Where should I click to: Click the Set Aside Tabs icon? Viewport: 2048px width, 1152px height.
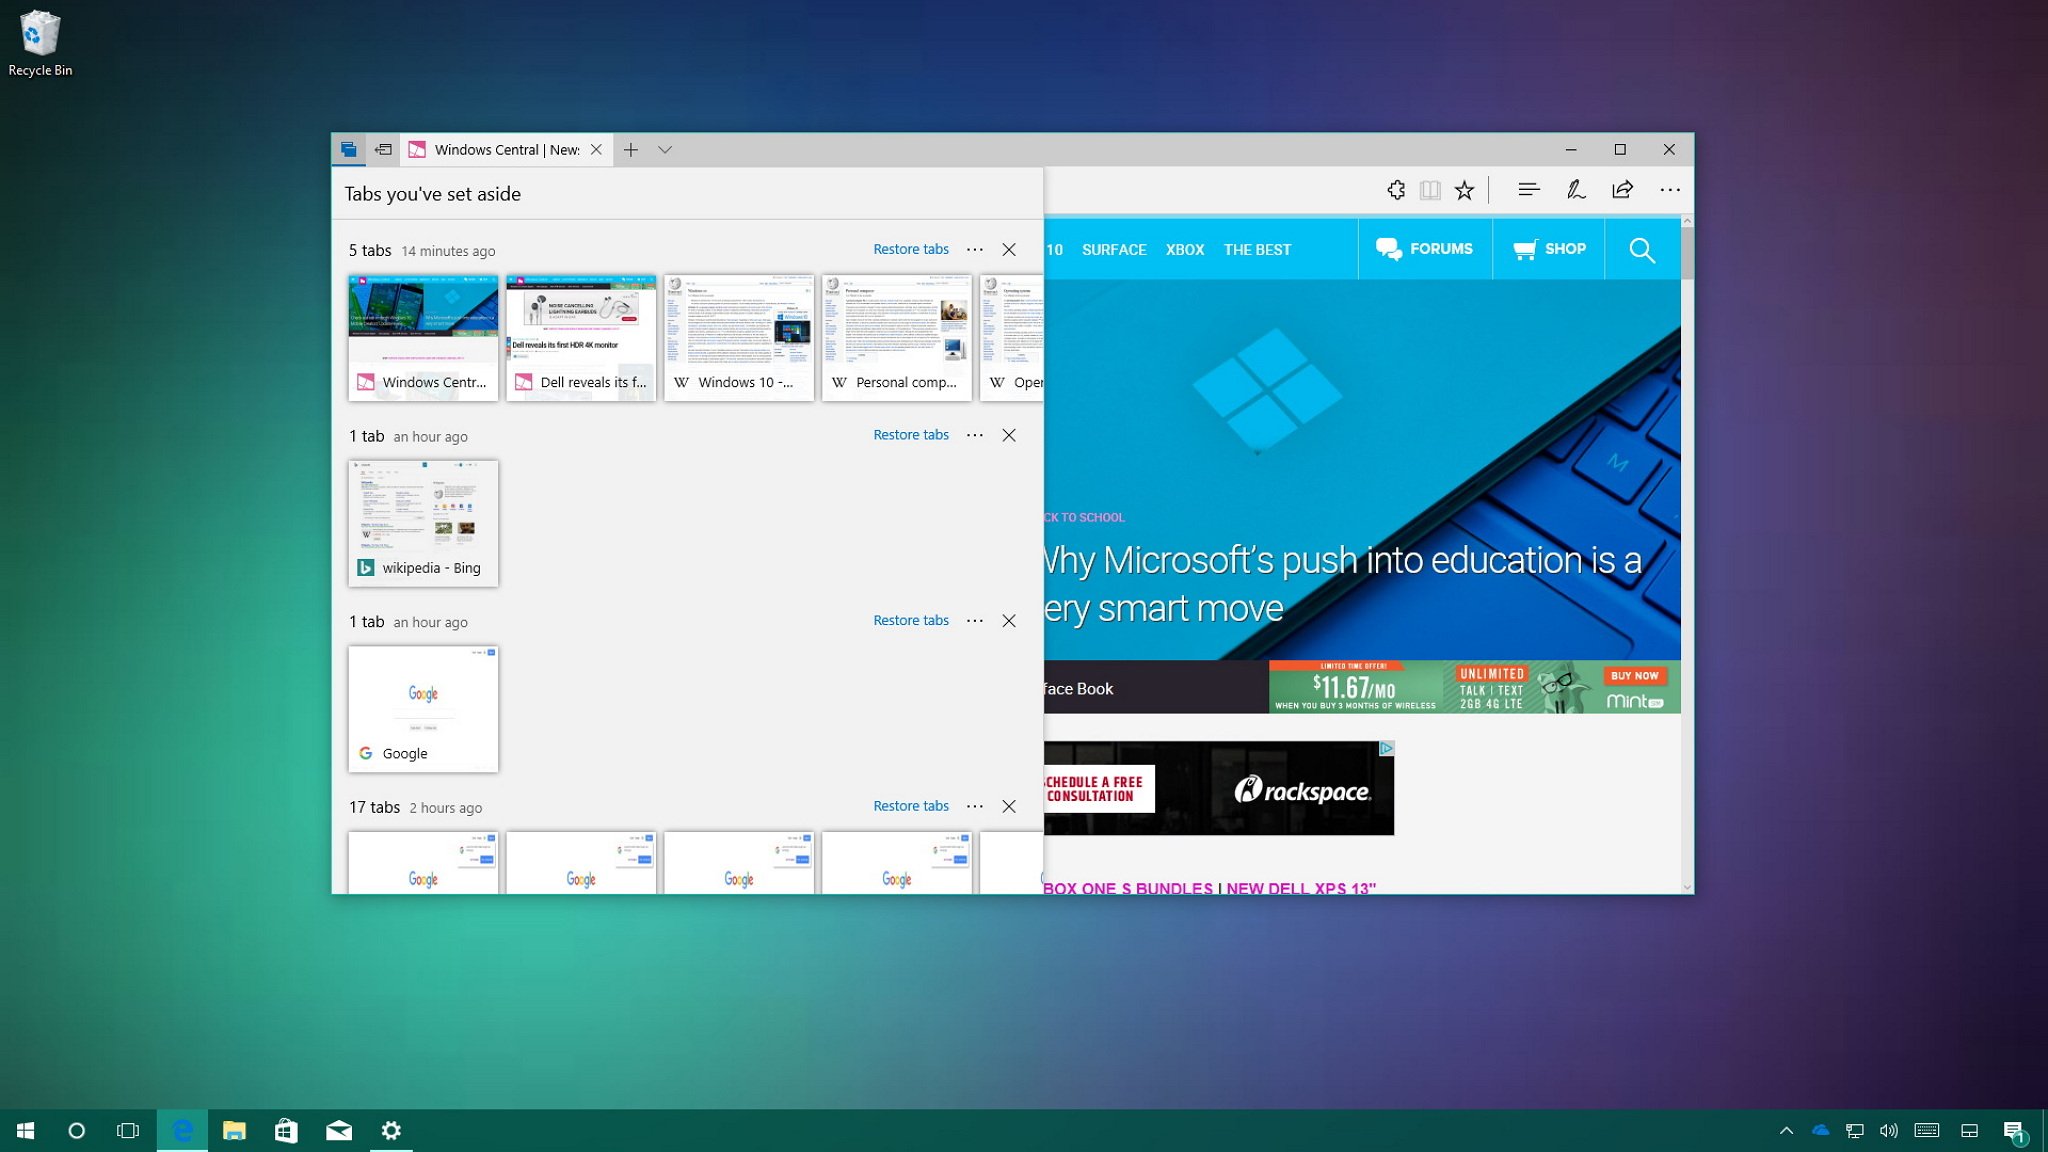pos(384,149)
